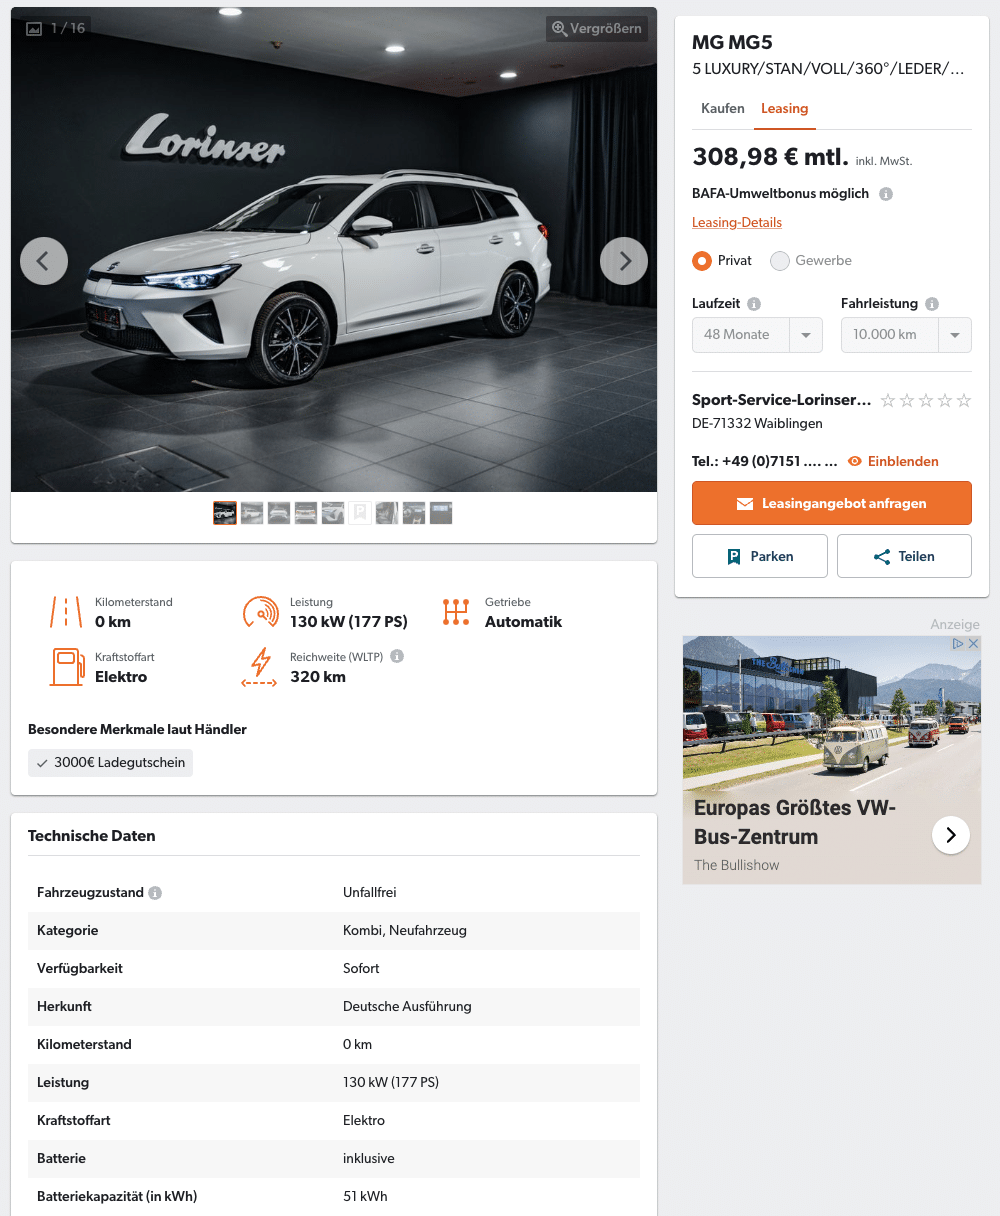Image resolution: width=1000 pixels, height=1216 pixels.
Task: Switch to the Kaufen tab
Action: (x=723, y=108)
